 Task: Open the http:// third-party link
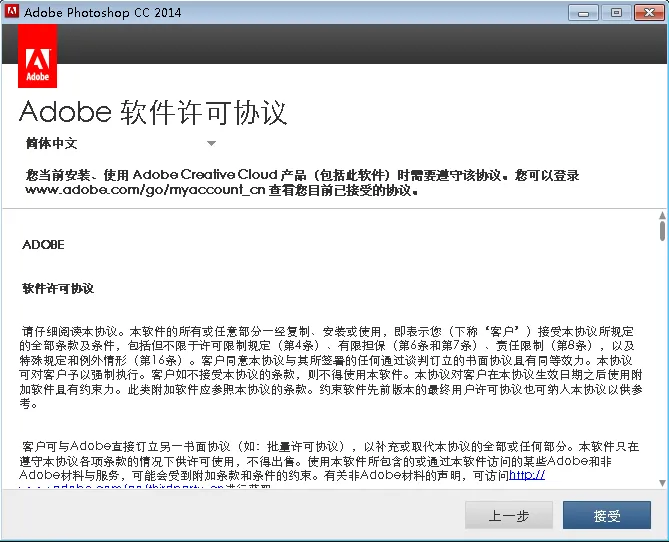(527, 475)
